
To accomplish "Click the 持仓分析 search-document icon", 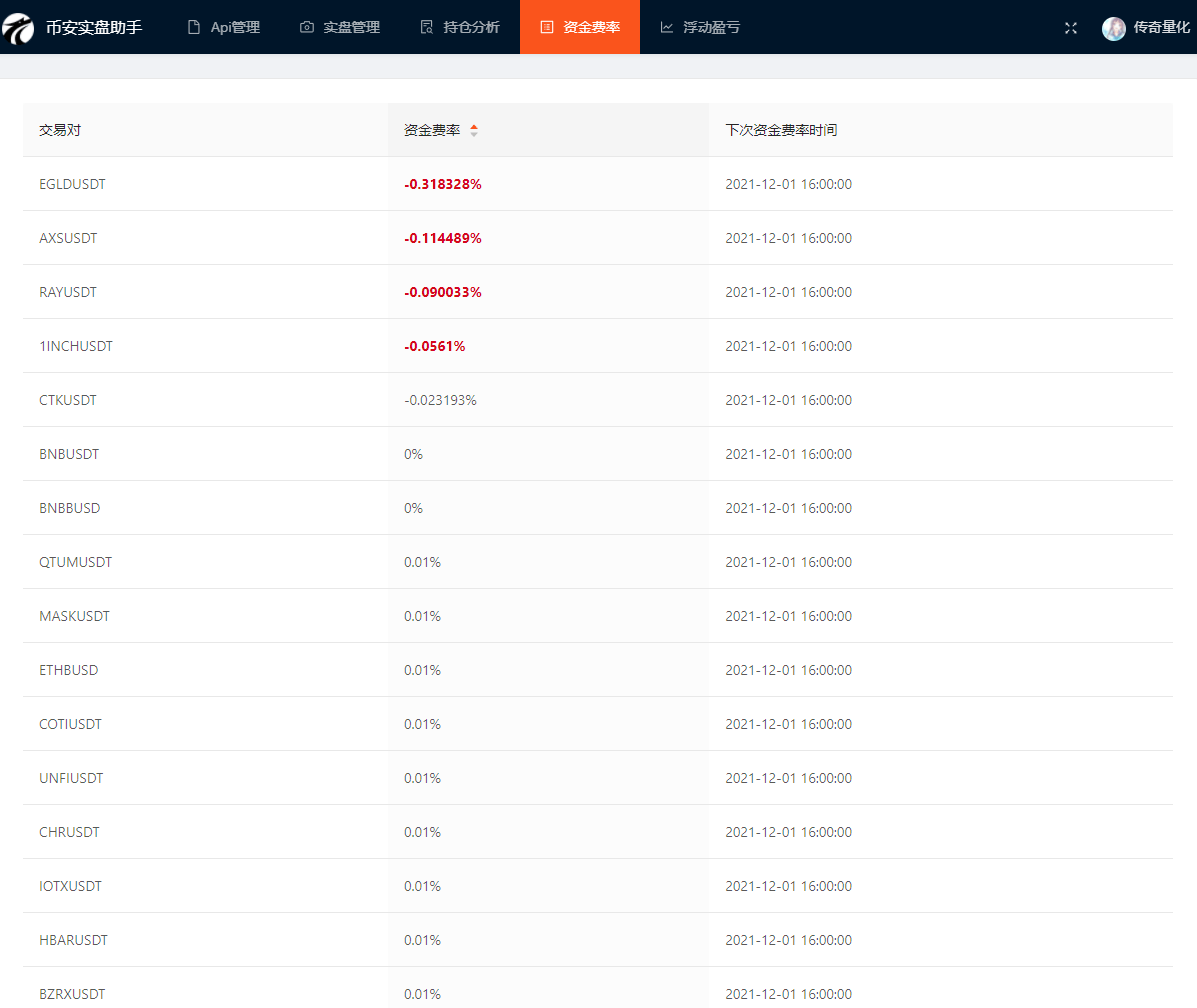I will pyautogui.click(x=427, y=27).
